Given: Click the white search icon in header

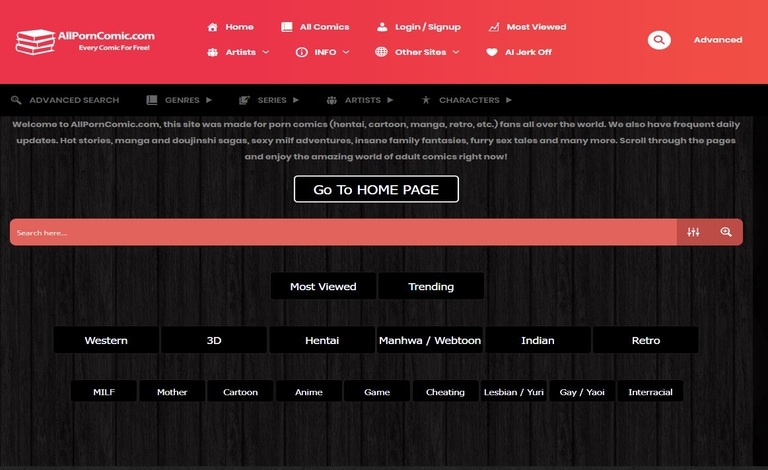Looking at the screenshot, I should point(659,40).
